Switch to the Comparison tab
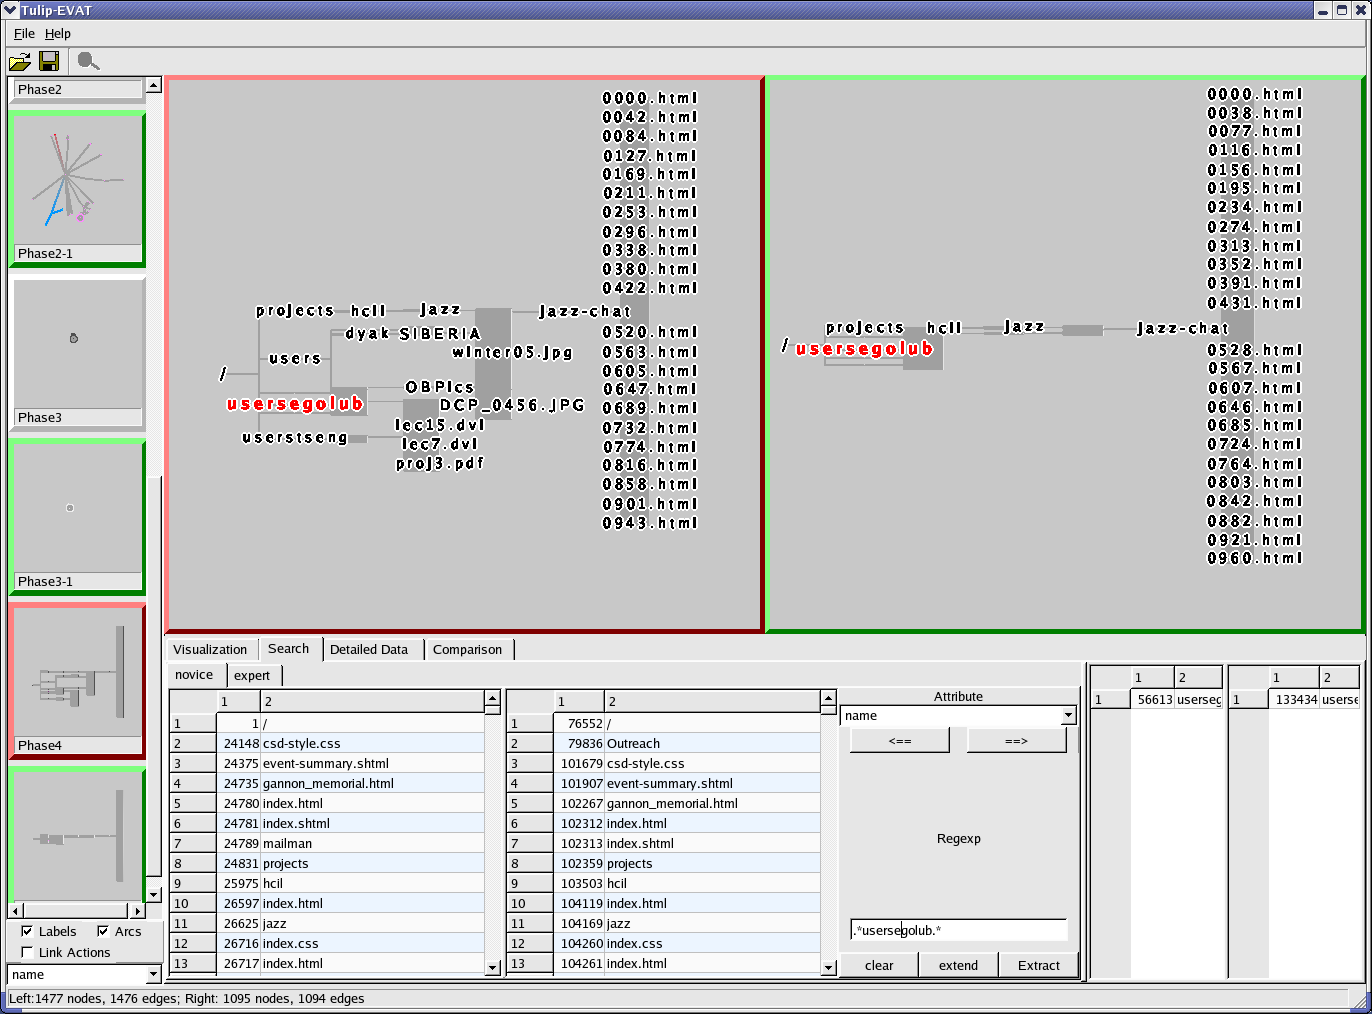This screenshot has width=1372, height=1014. point(467,650)
